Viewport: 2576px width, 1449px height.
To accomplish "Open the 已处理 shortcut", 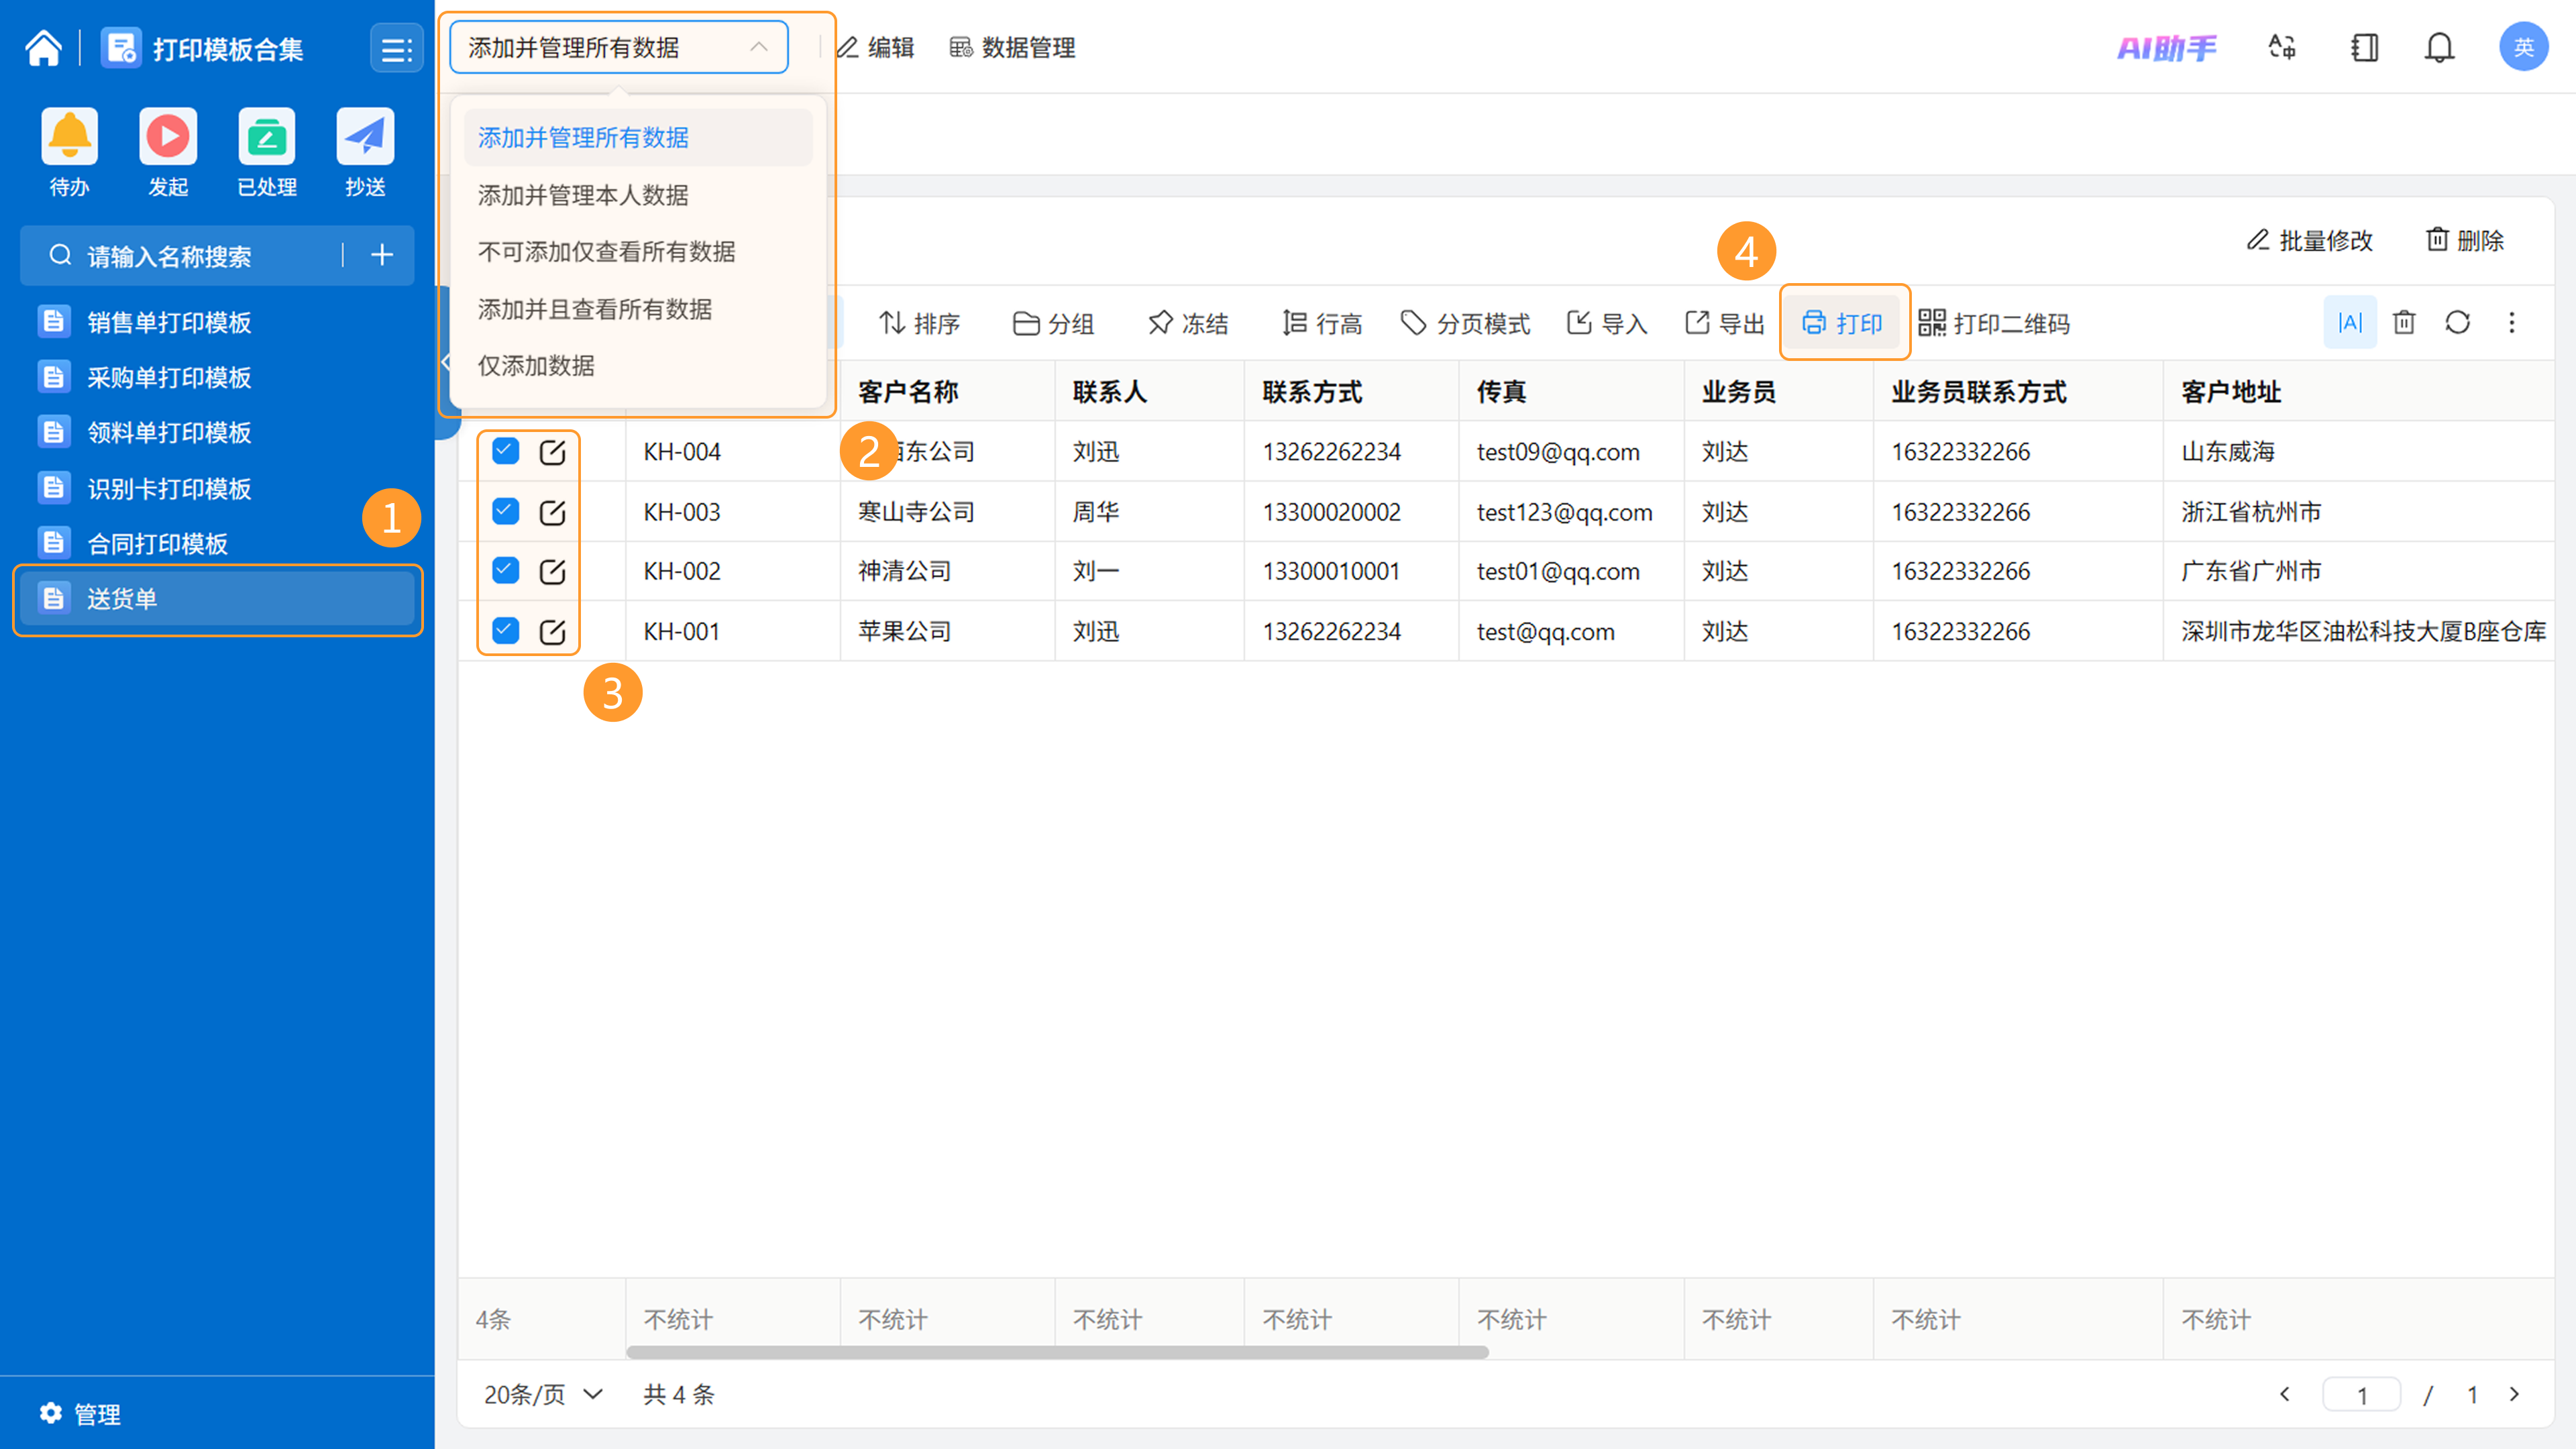I will (x=267, y=152).
